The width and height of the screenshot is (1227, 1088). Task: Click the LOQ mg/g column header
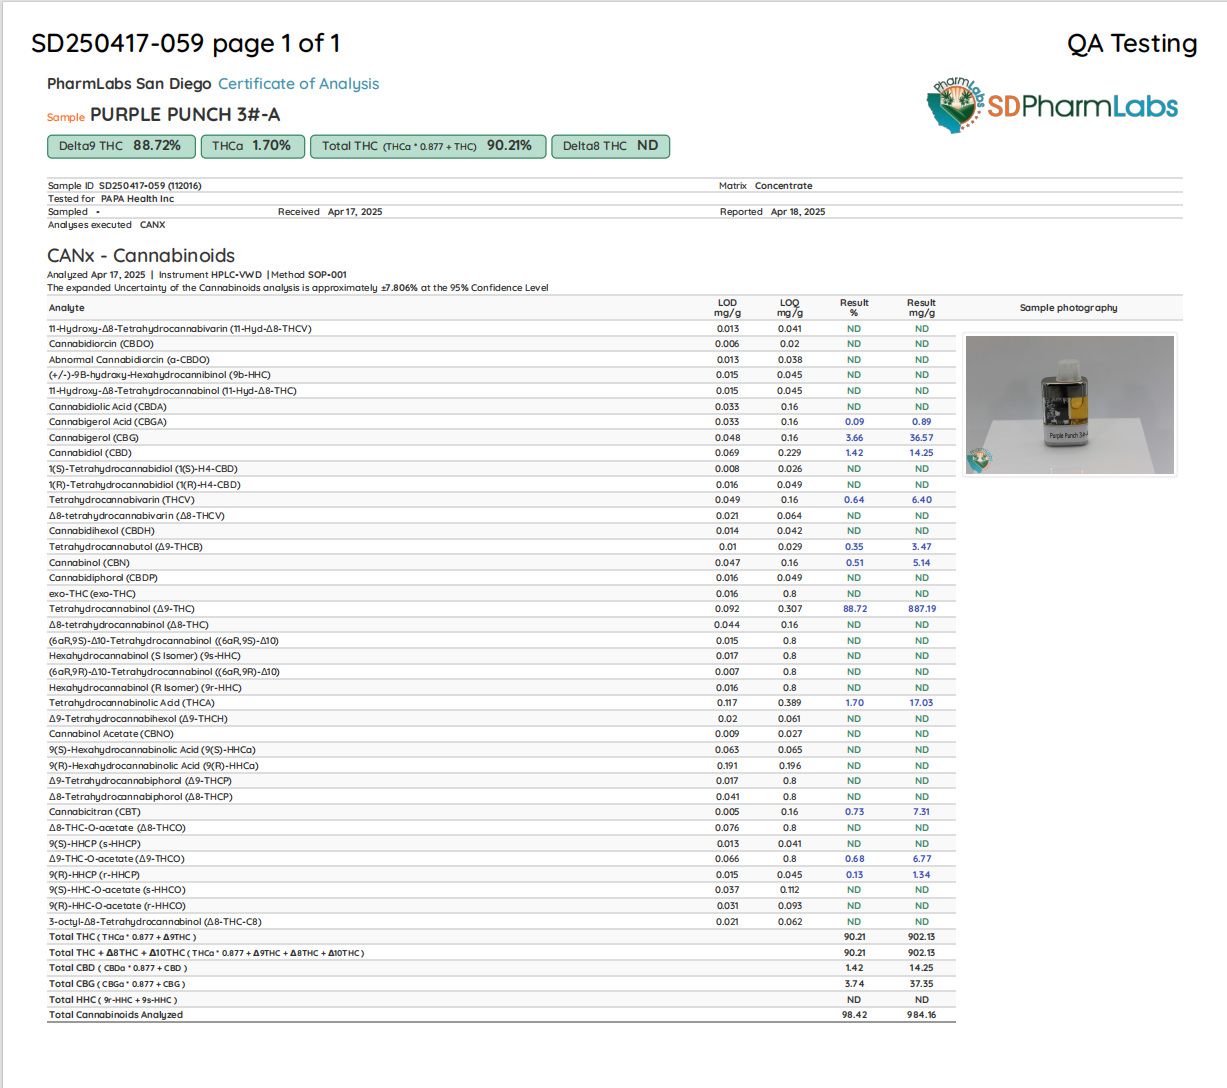pos(789,308)
